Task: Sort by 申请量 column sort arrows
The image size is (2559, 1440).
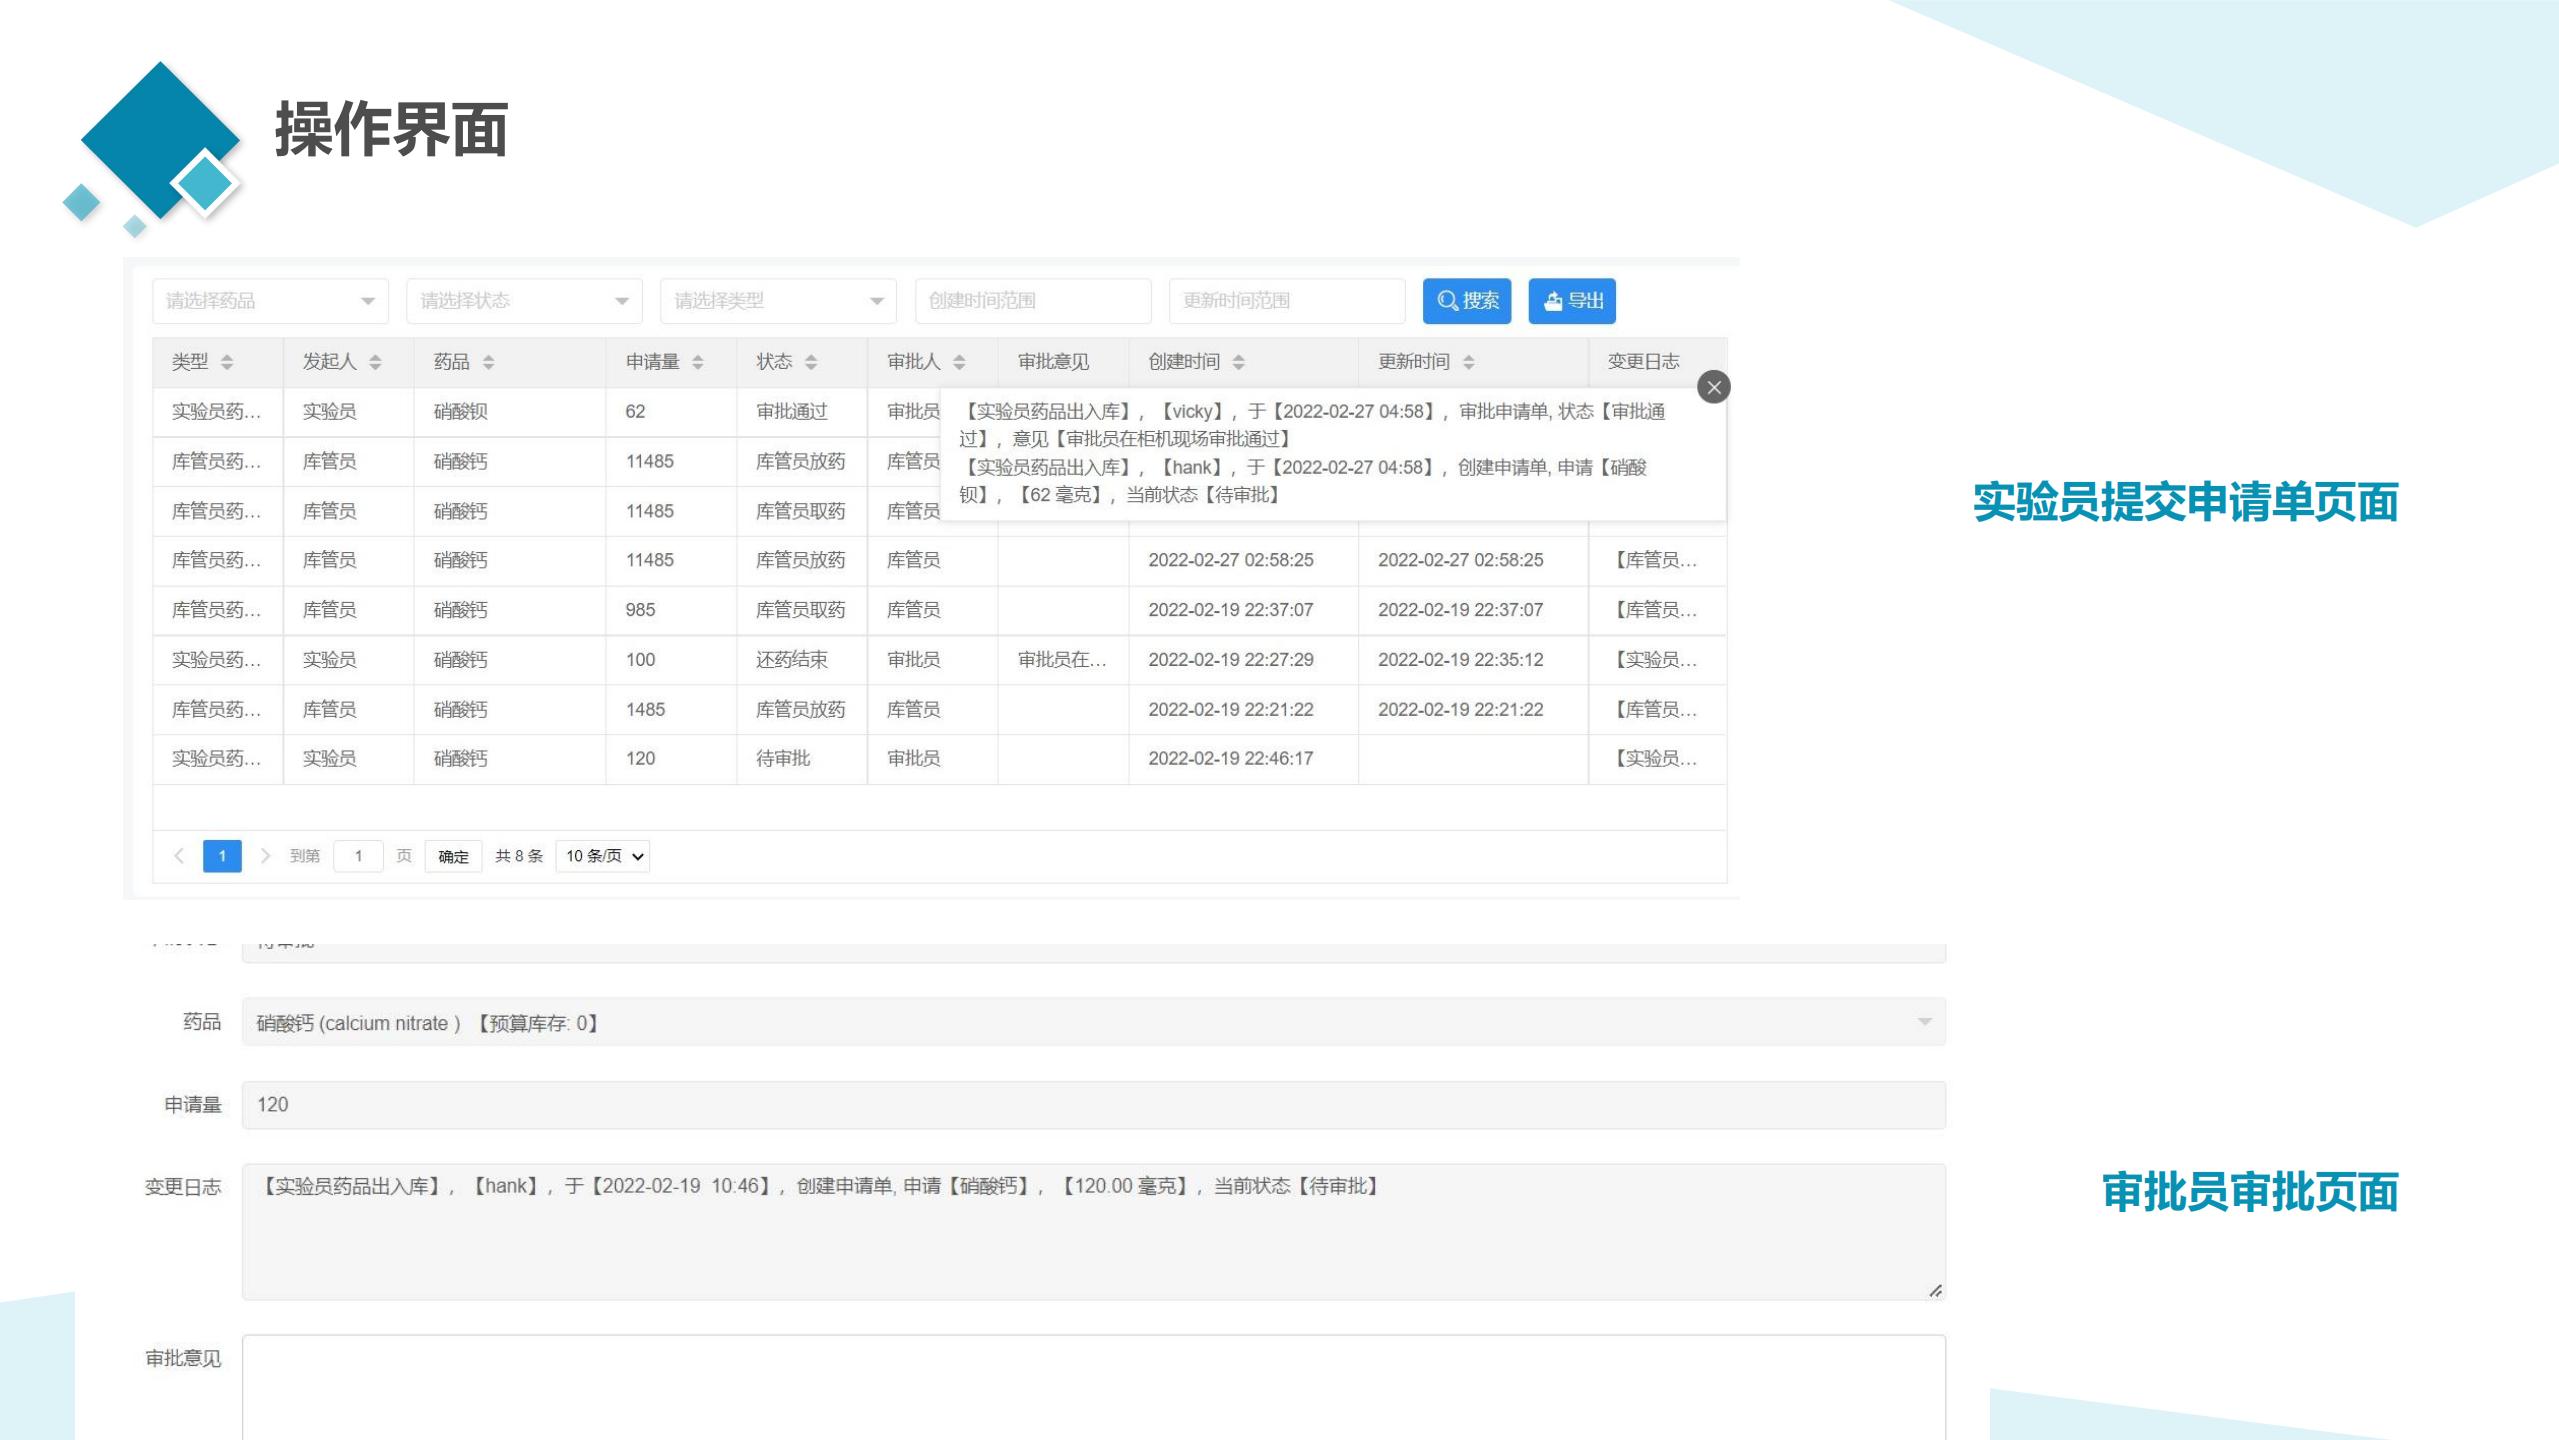Action: 698,362
